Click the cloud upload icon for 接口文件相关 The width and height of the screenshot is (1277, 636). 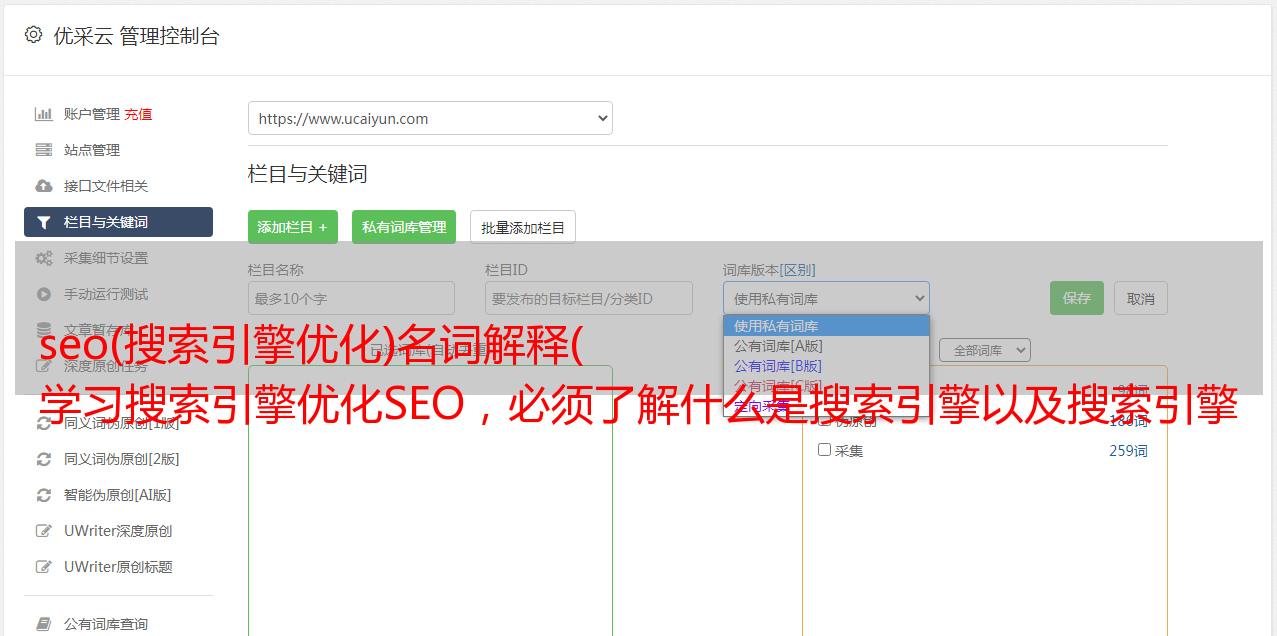(43, 186)
